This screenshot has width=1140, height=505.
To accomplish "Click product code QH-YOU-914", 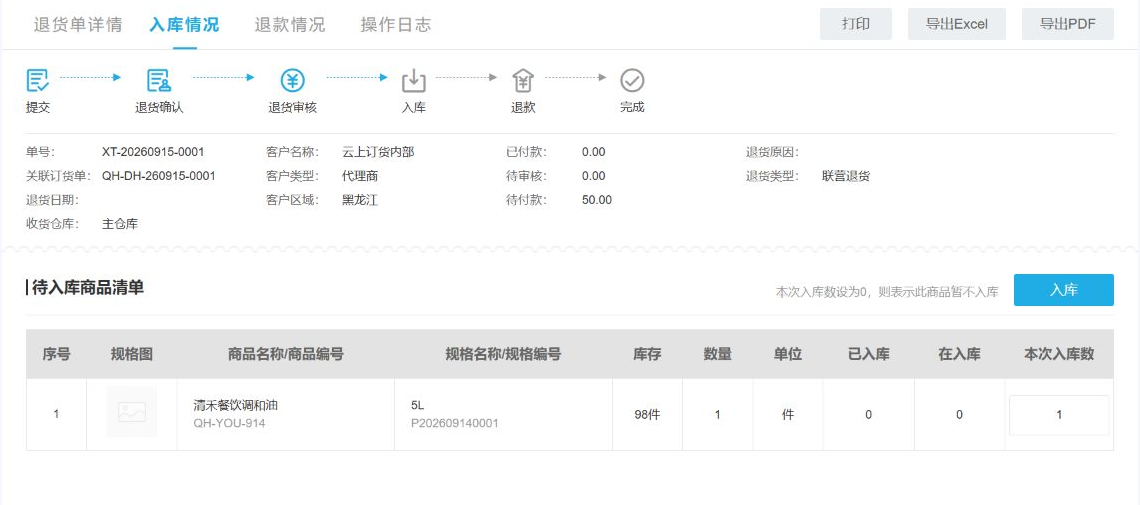I will [x=230, y=422].
